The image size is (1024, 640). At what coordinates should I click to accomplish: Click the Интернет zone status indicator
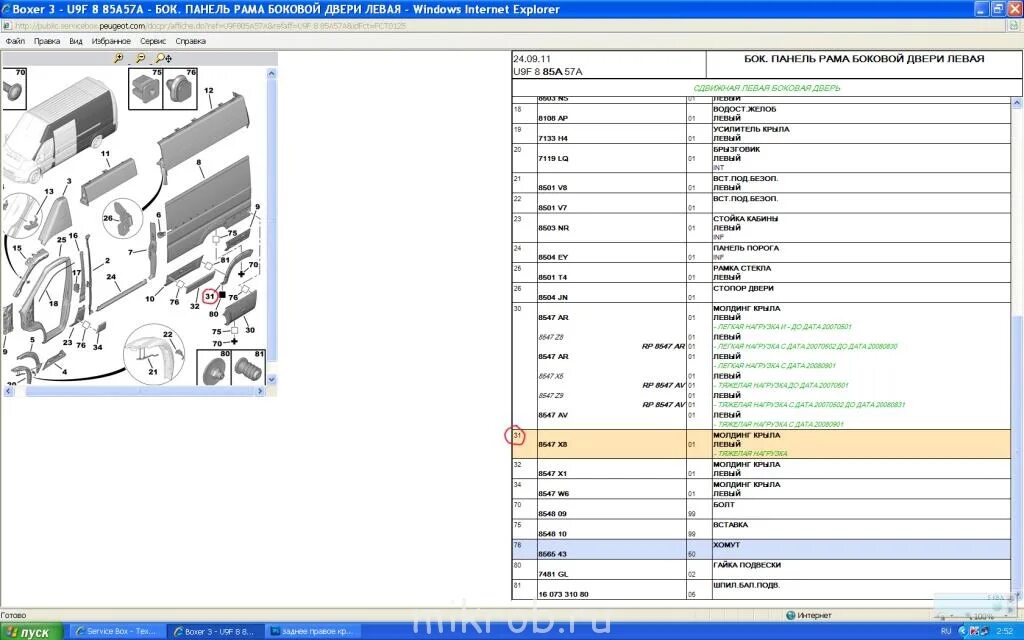810,615
